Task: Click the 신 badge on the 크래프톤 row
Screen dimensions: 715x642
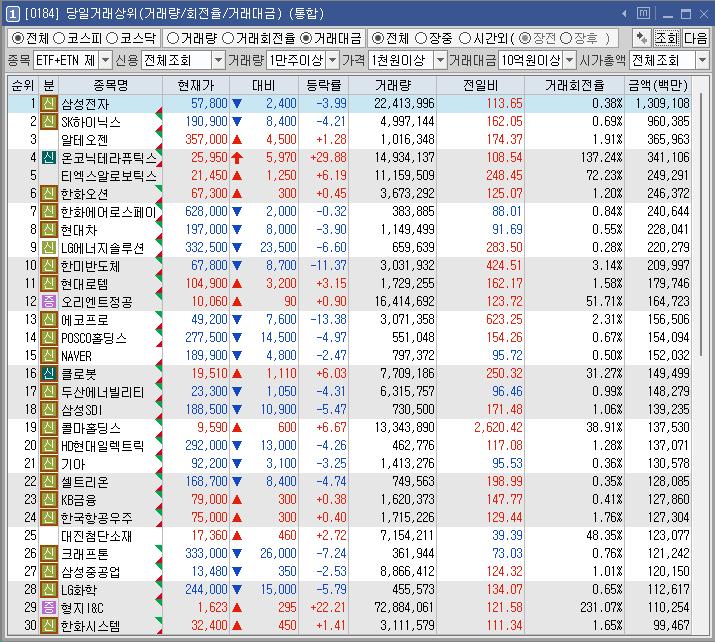Action: coord(49,554)
